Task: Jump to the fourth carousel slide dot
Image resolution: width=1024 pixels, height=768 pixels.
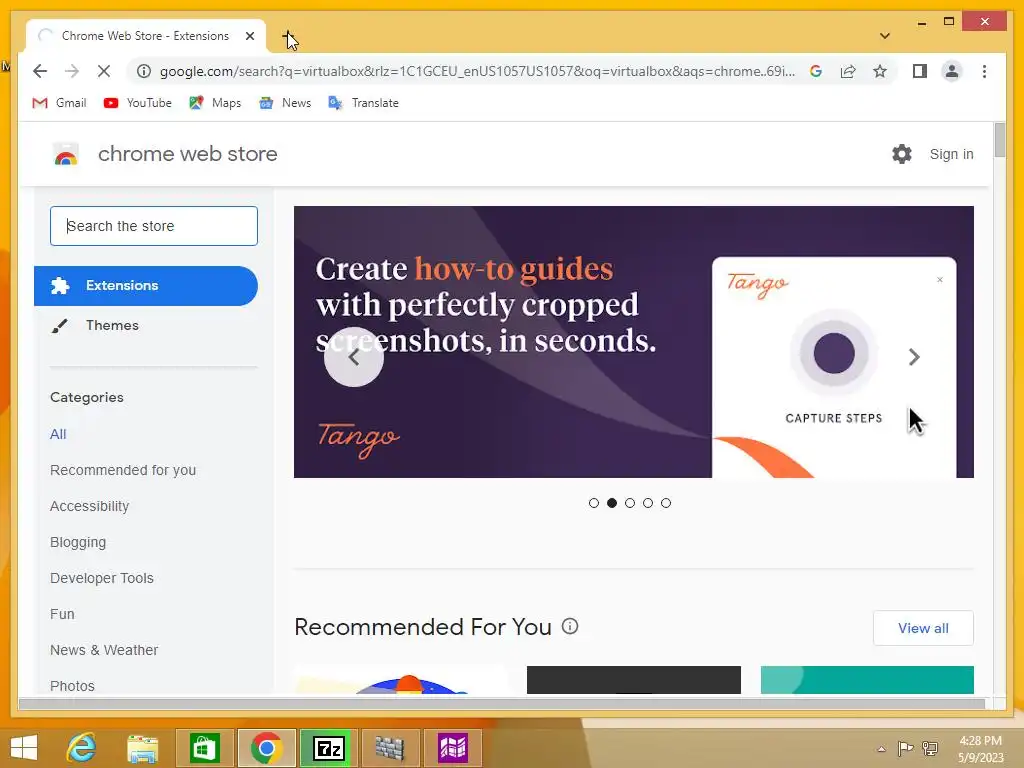Action: pos(648,503)
